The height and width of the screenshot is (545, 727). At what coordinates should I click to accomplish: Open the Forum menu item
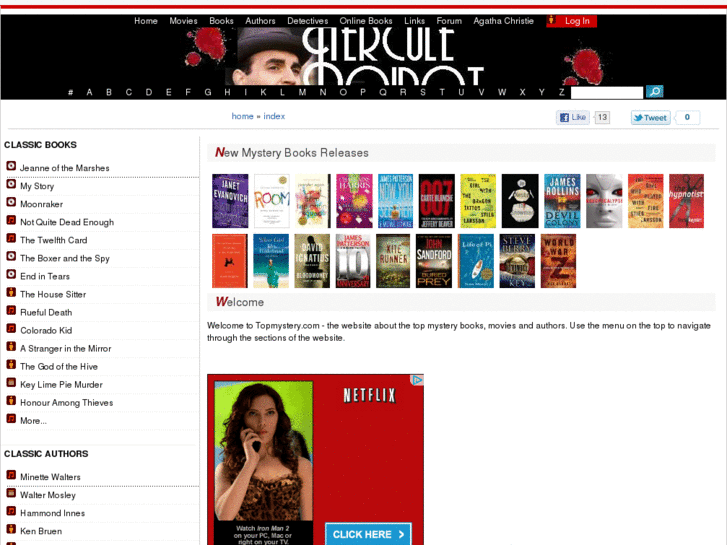coord(449,21)
